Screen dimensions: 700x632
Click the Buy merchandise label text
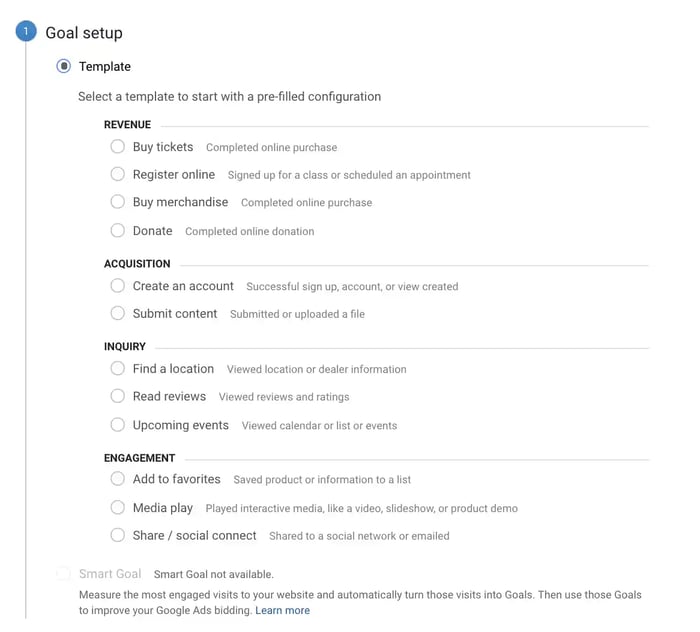tap(180, 202)
